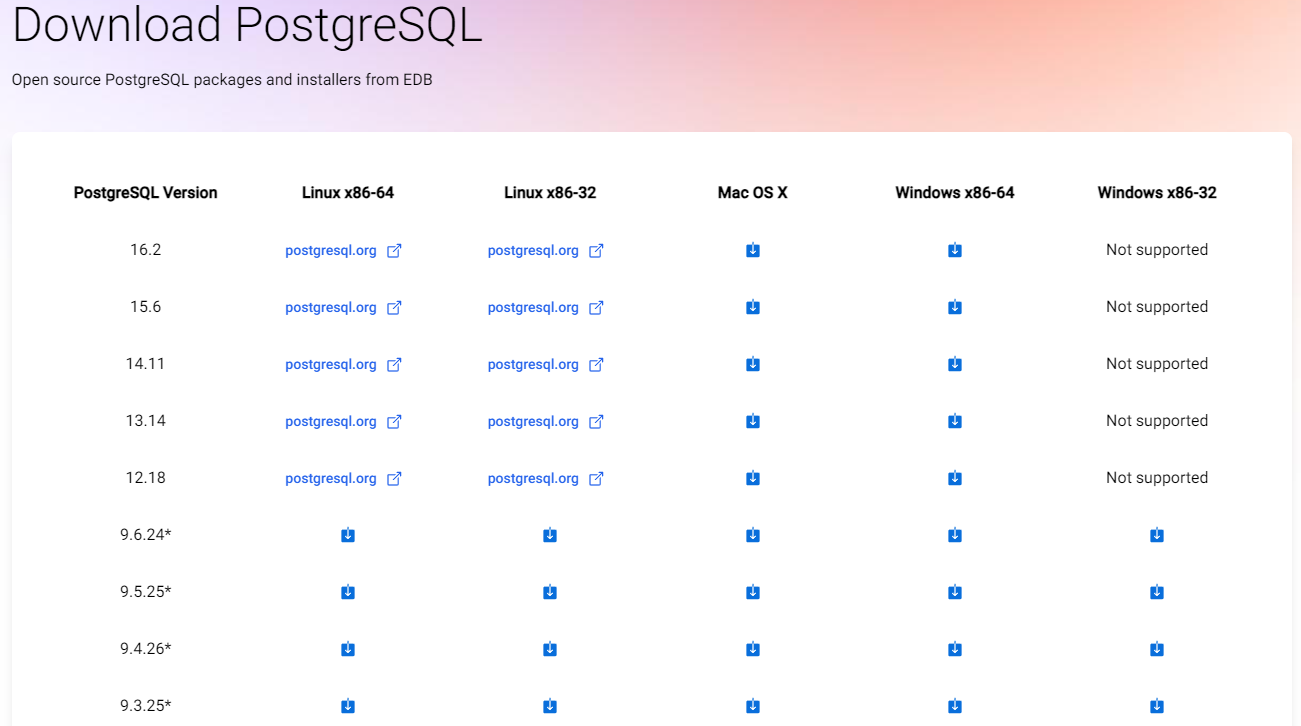Open postgresql.org link for 14.11 Linux x86-32
The image size is (1301, 726).
[546, 365]
